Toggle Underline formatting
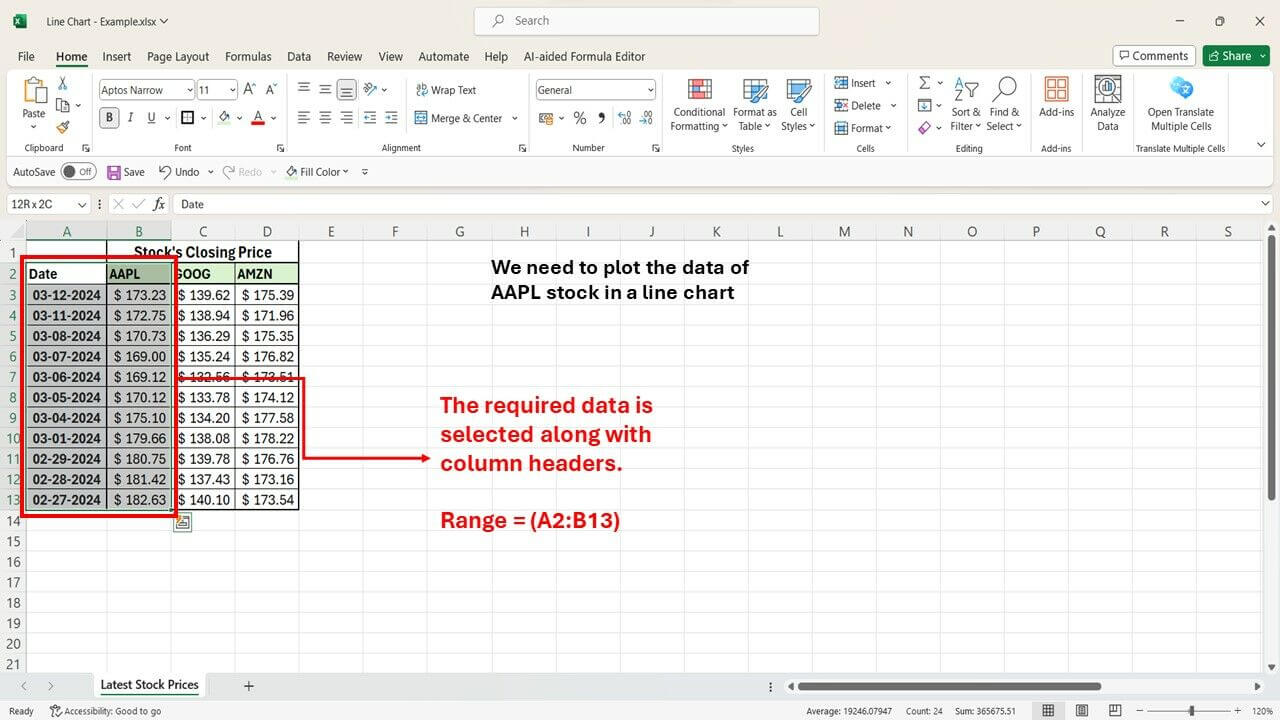The image size is (1280, 720). coord(152,118)
